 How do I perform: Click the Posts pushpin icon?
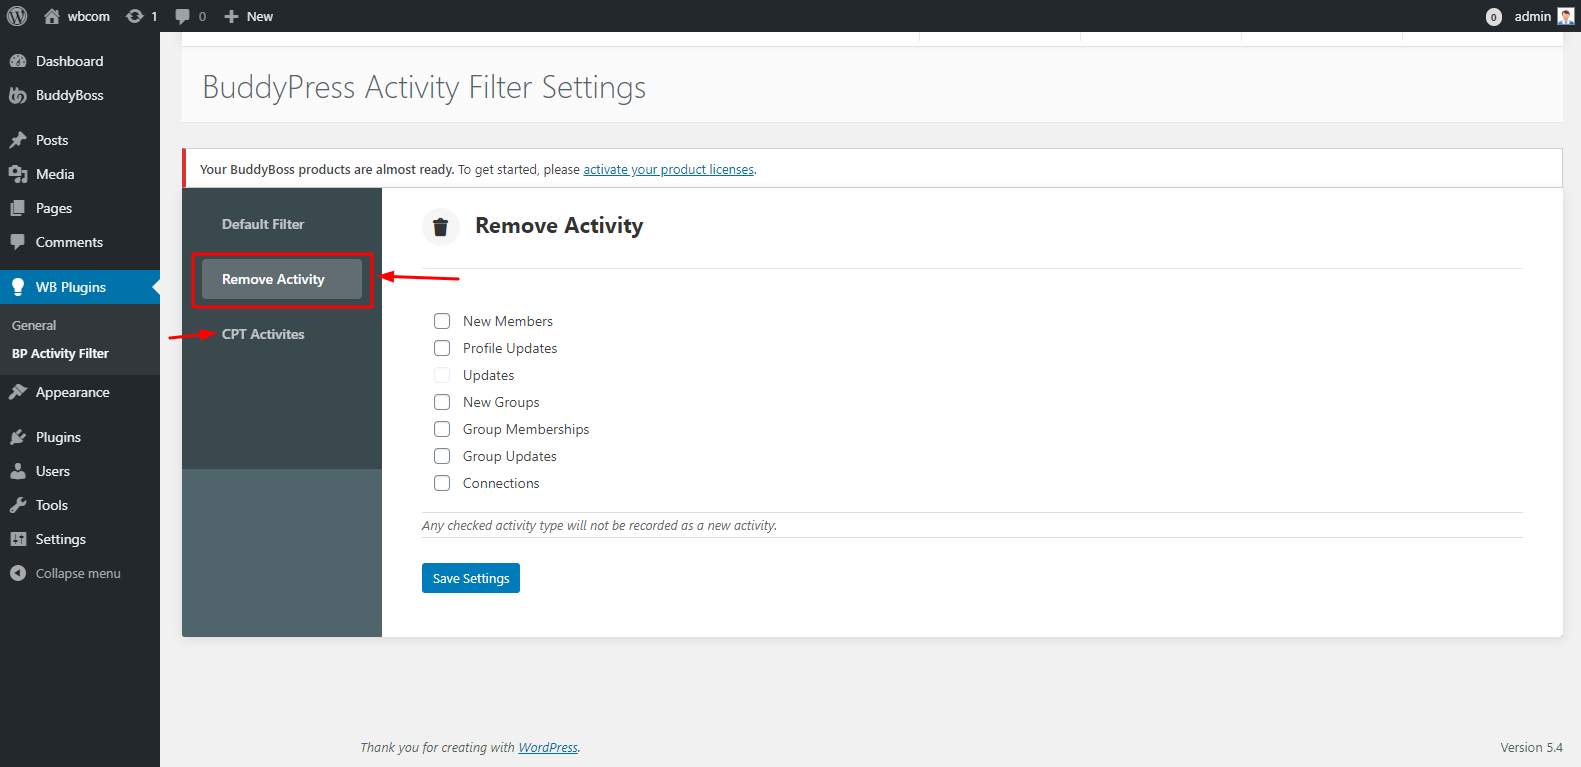pyautogui.click(x=18, y=140)
